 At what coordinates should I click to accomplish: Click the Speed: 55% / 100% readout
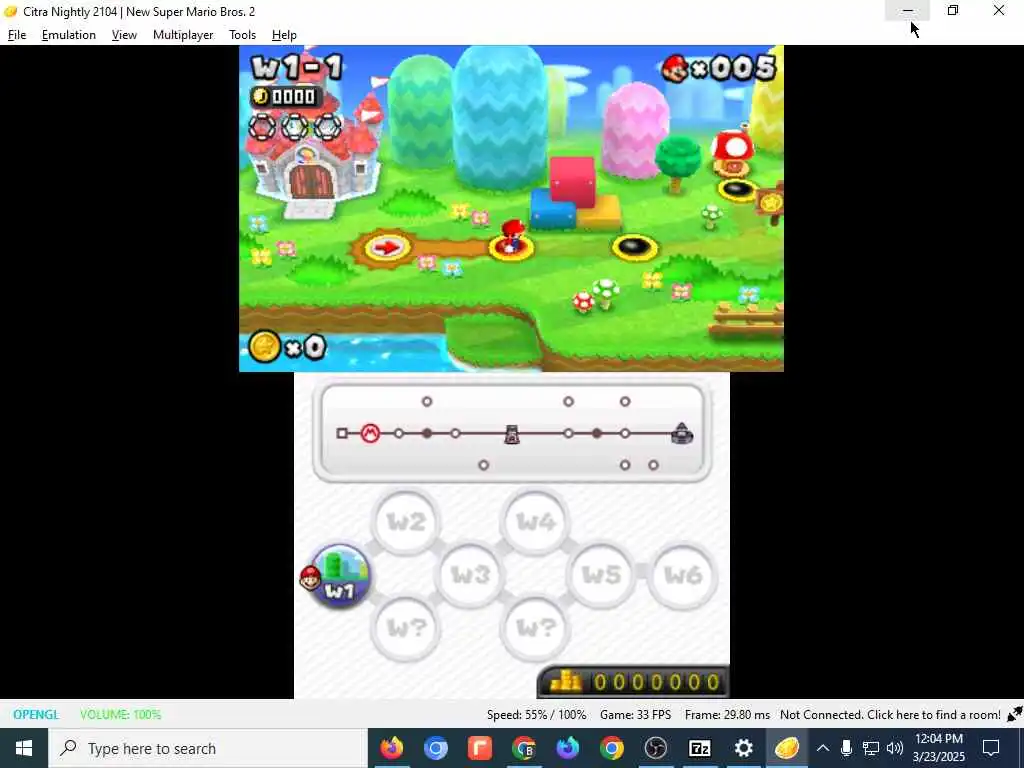536,714
